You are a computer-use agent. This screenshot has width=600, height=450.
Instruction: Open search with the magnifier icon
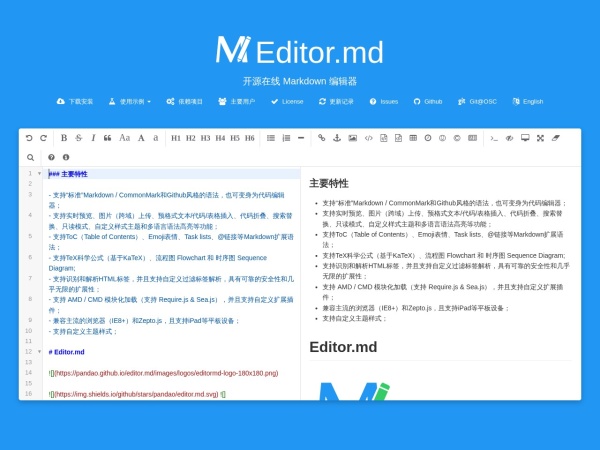click(31, 157)
